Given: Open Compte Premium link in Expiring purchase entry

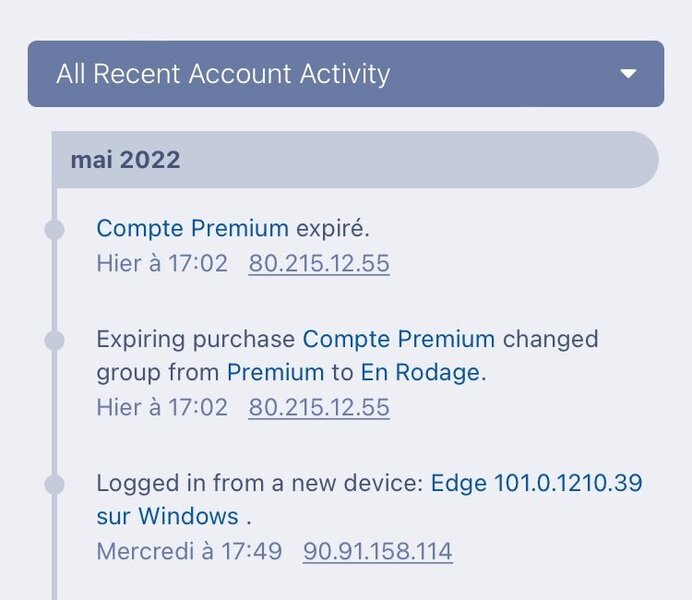Looking at the screenshot, I should 399,339.
